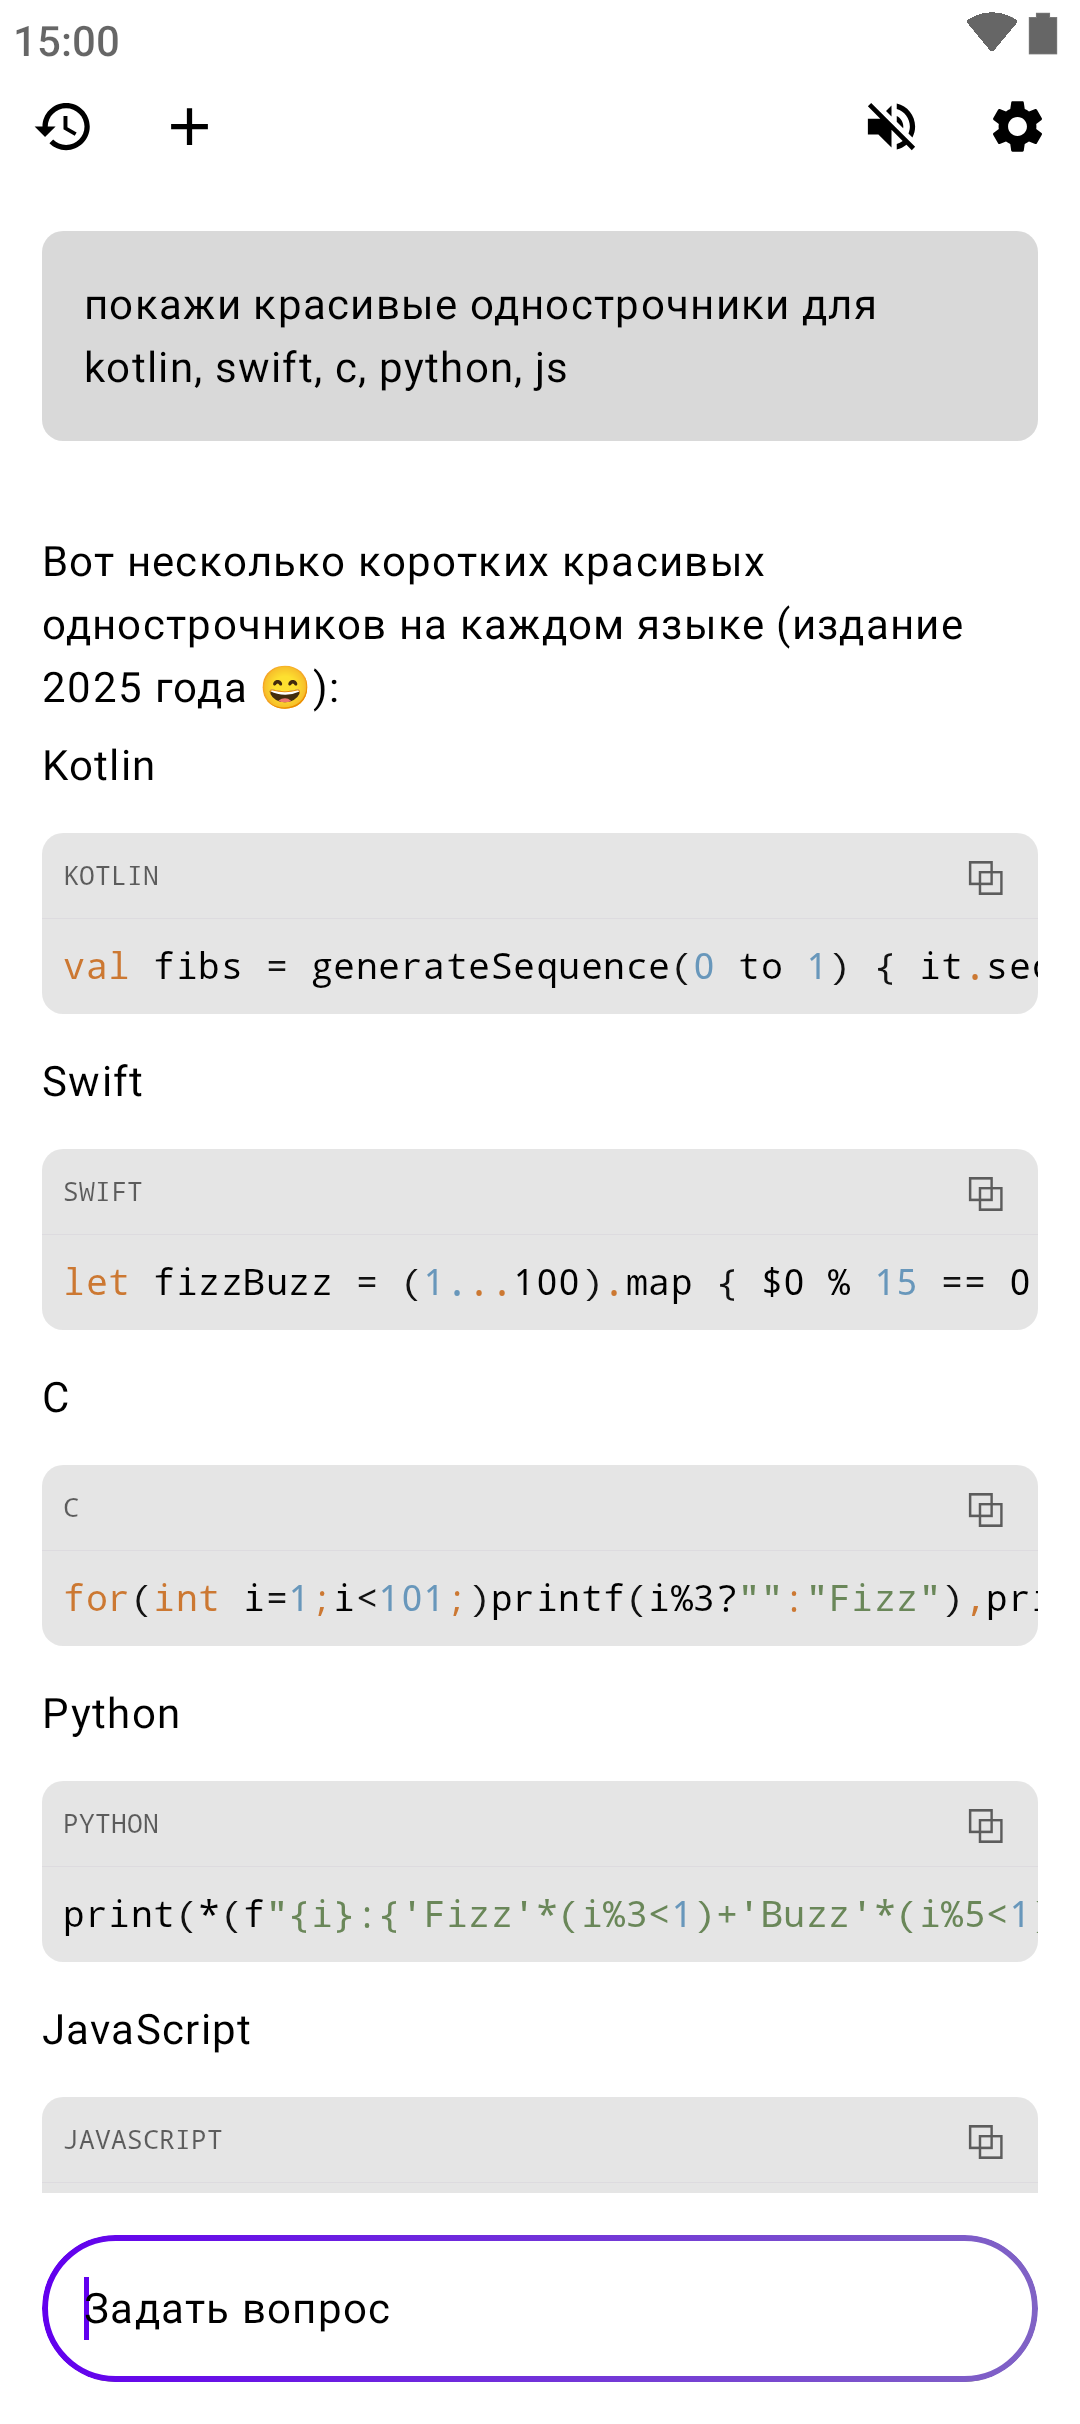
Task: Tap the SWIFT code block header label
Action: pos(103,1193)
